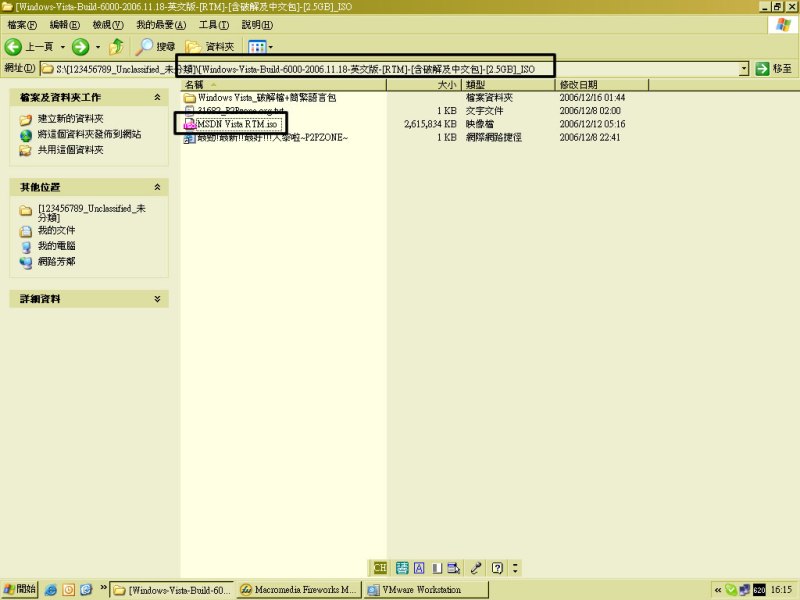Click the language bar tools wrench icon
This screenshot has width=800, height=600.
476,568
